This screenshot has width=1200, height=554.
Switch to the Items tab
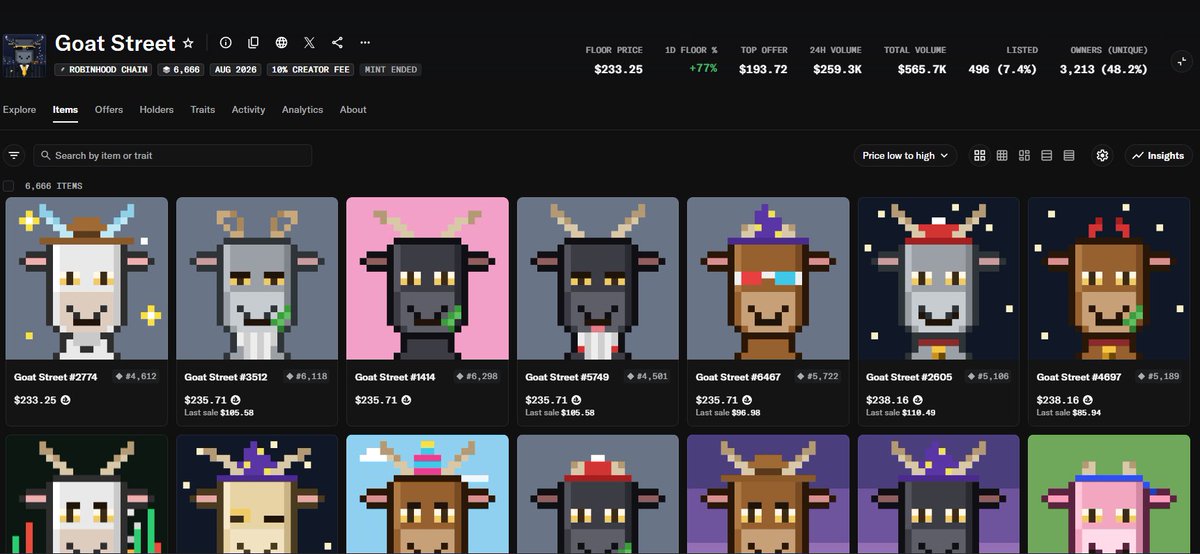pyautogui.click(x=65, y=110)
